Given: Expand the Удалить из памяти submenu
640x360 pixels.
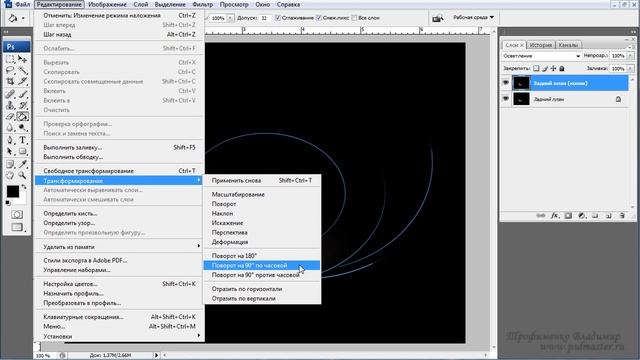Looking at the screenshot, I should 119,247.
